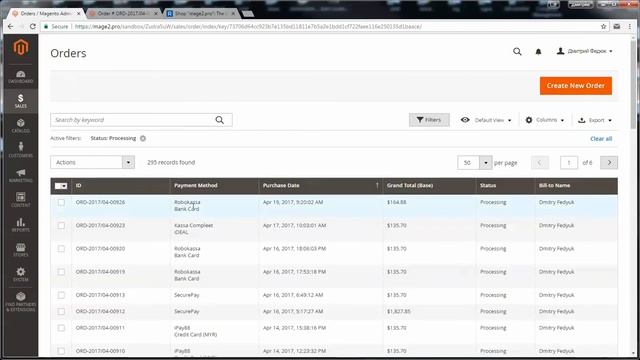The height and width of the screenshot is (360, 640).
Task: Open the Dashboard section in the sidebar
Action: (x=21, y=77)
